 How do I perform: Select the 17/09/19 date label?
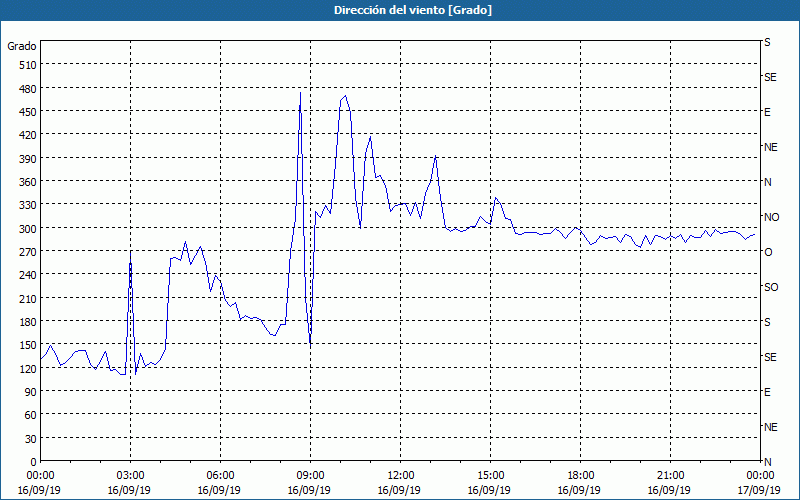(760, 490)
